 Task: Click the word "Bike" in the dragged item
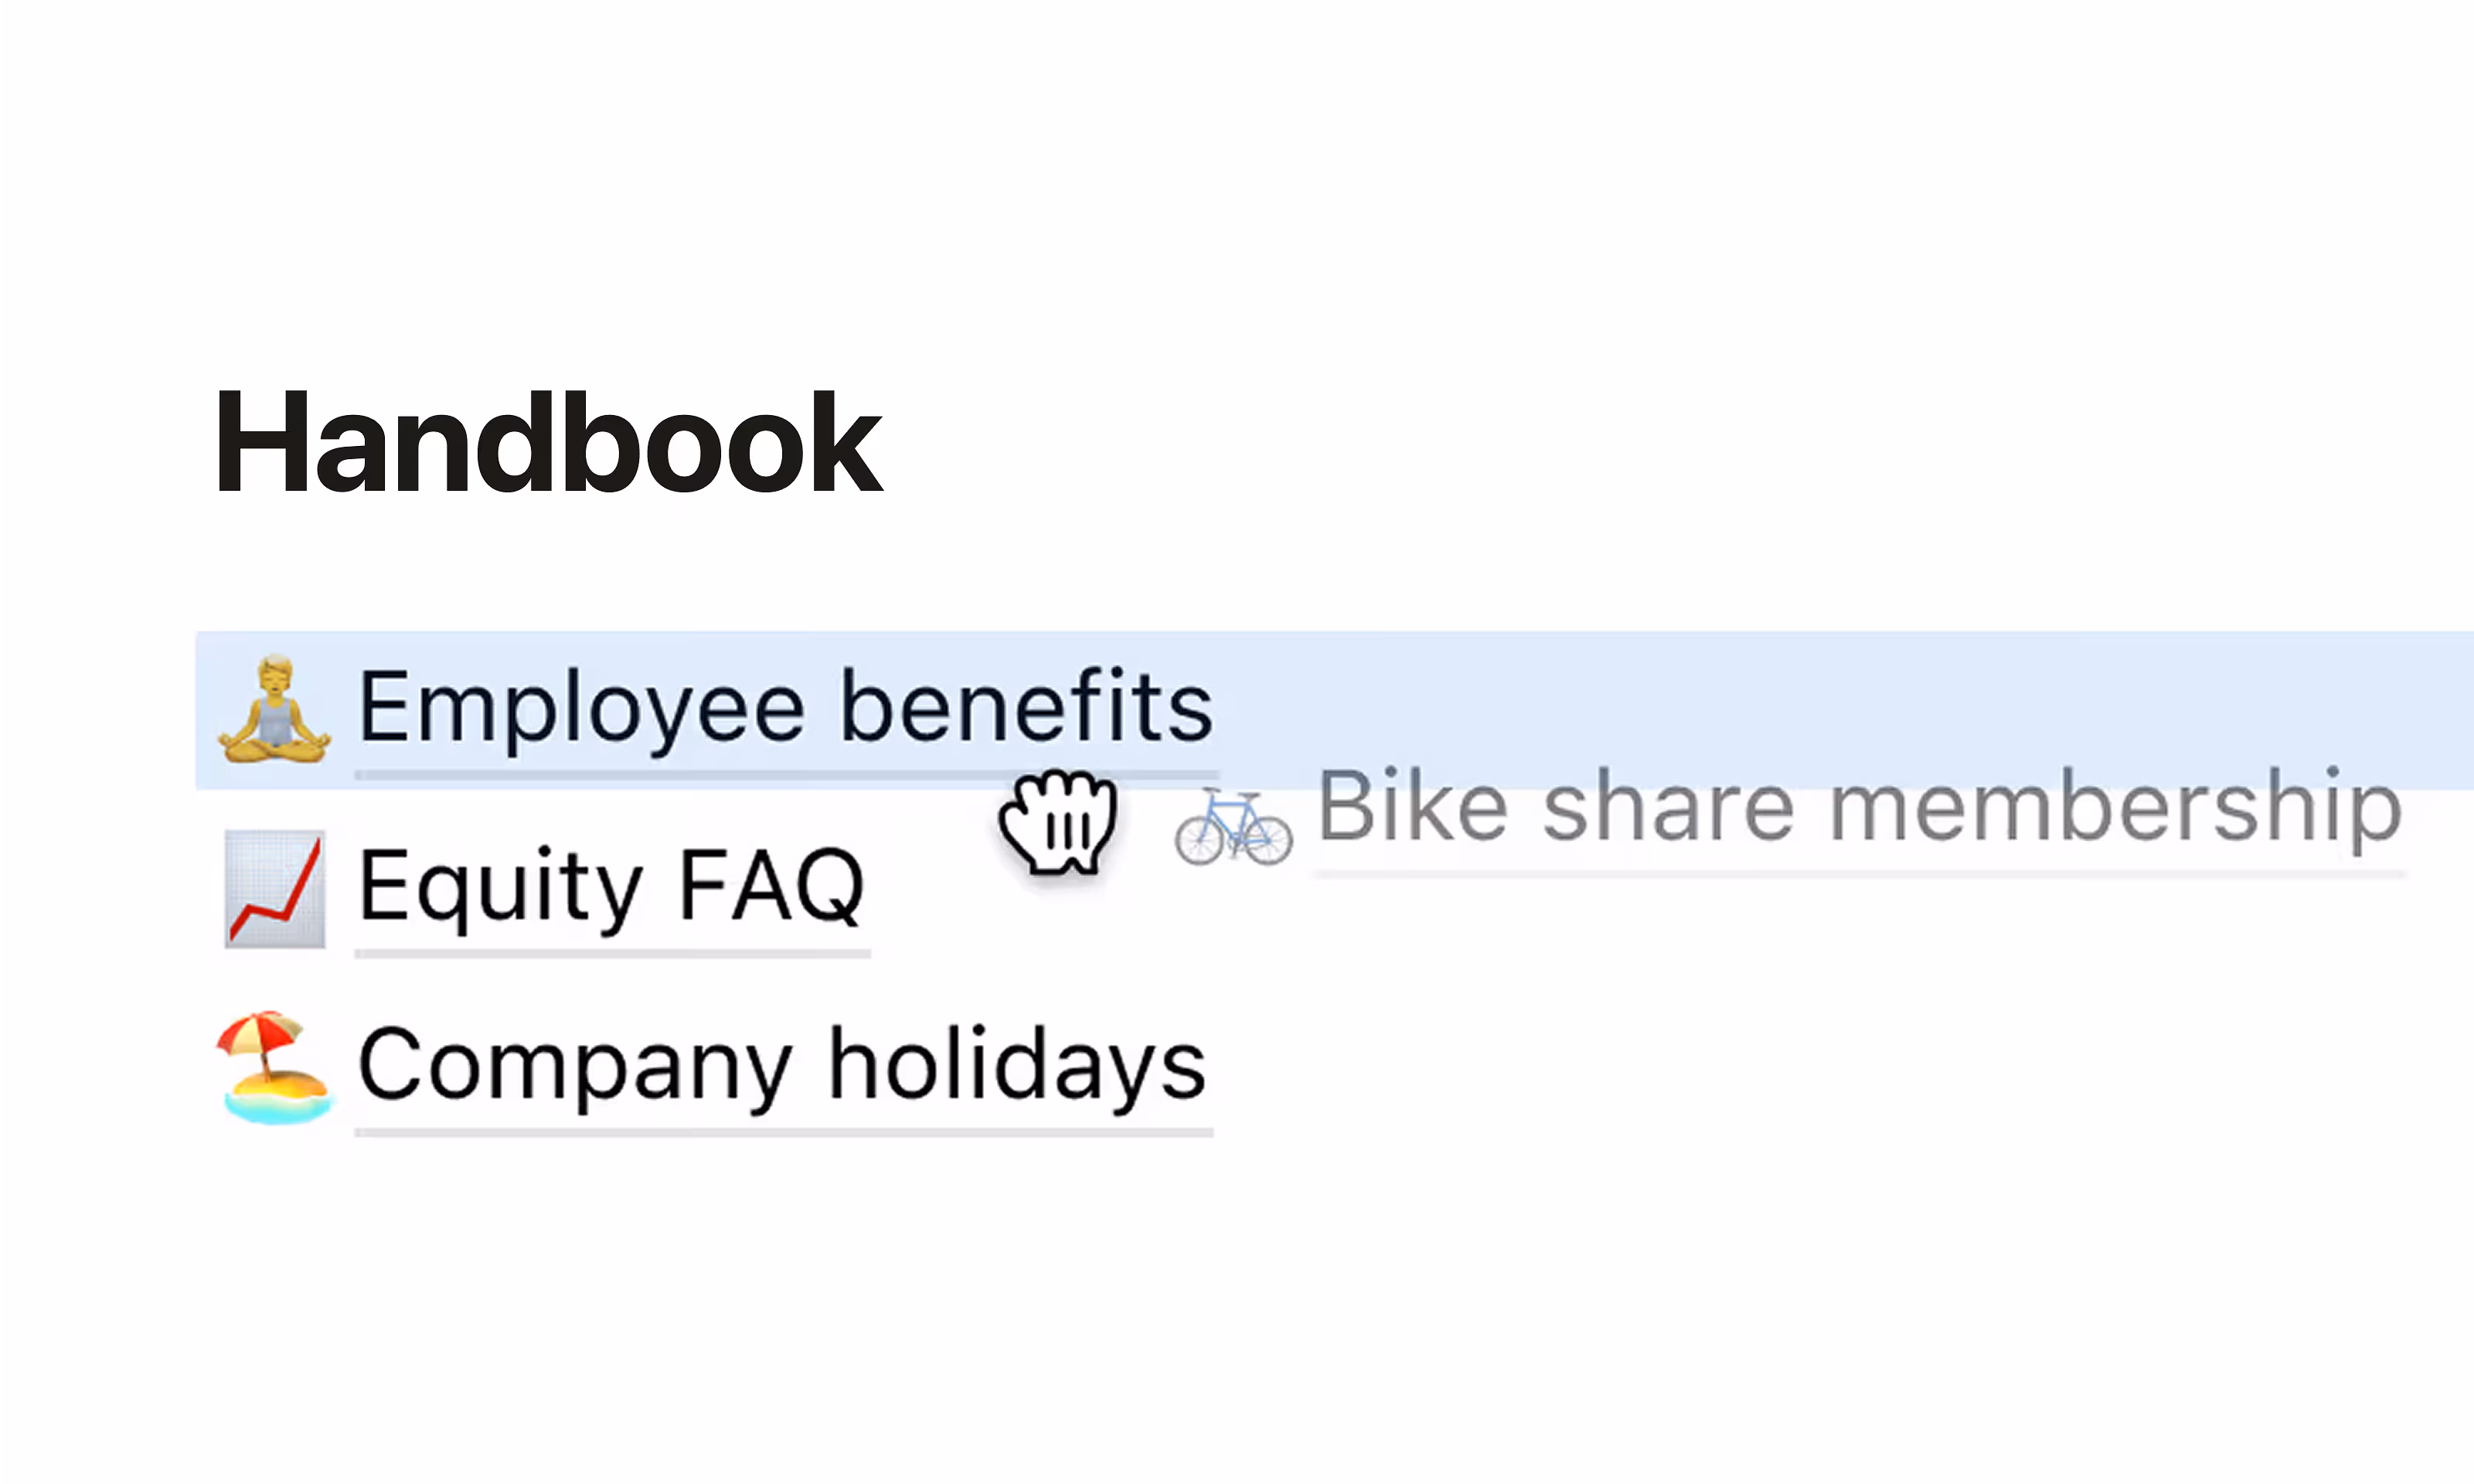[x=1412, y=808]
